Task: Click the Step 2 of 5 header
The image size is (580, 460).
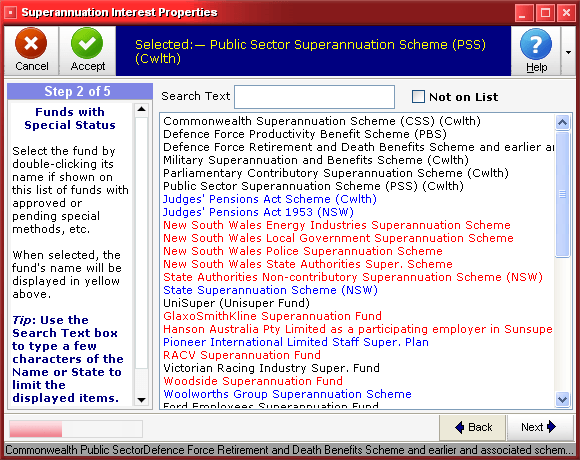Action: point(80,91)
